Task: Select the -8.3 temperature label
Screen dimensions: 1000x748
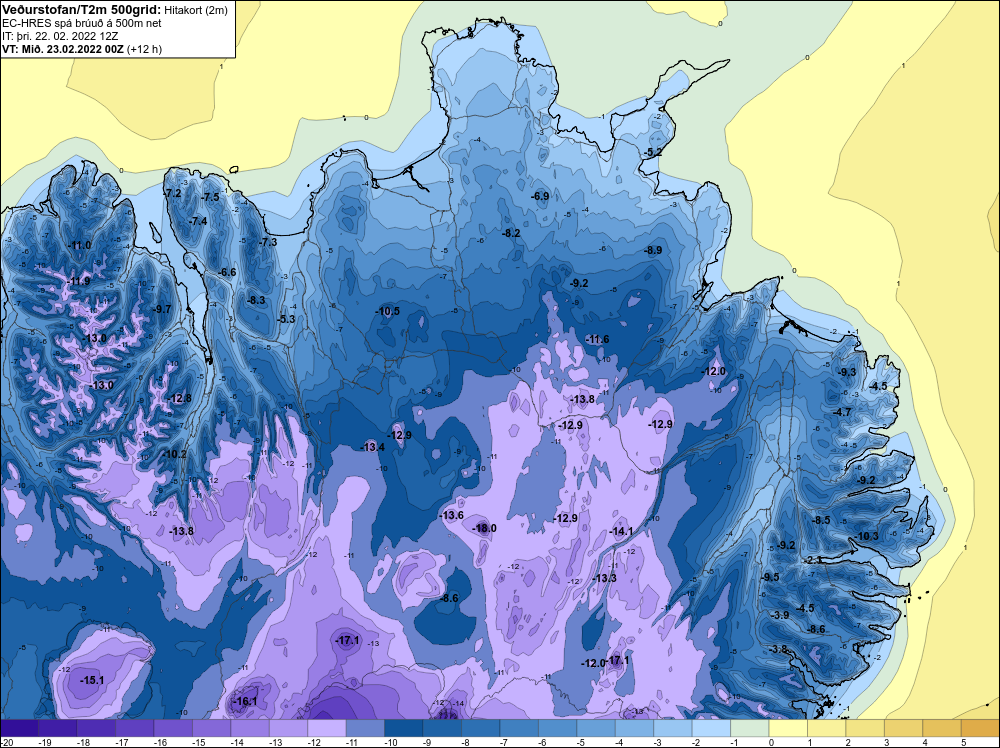Action: point(256,300)
